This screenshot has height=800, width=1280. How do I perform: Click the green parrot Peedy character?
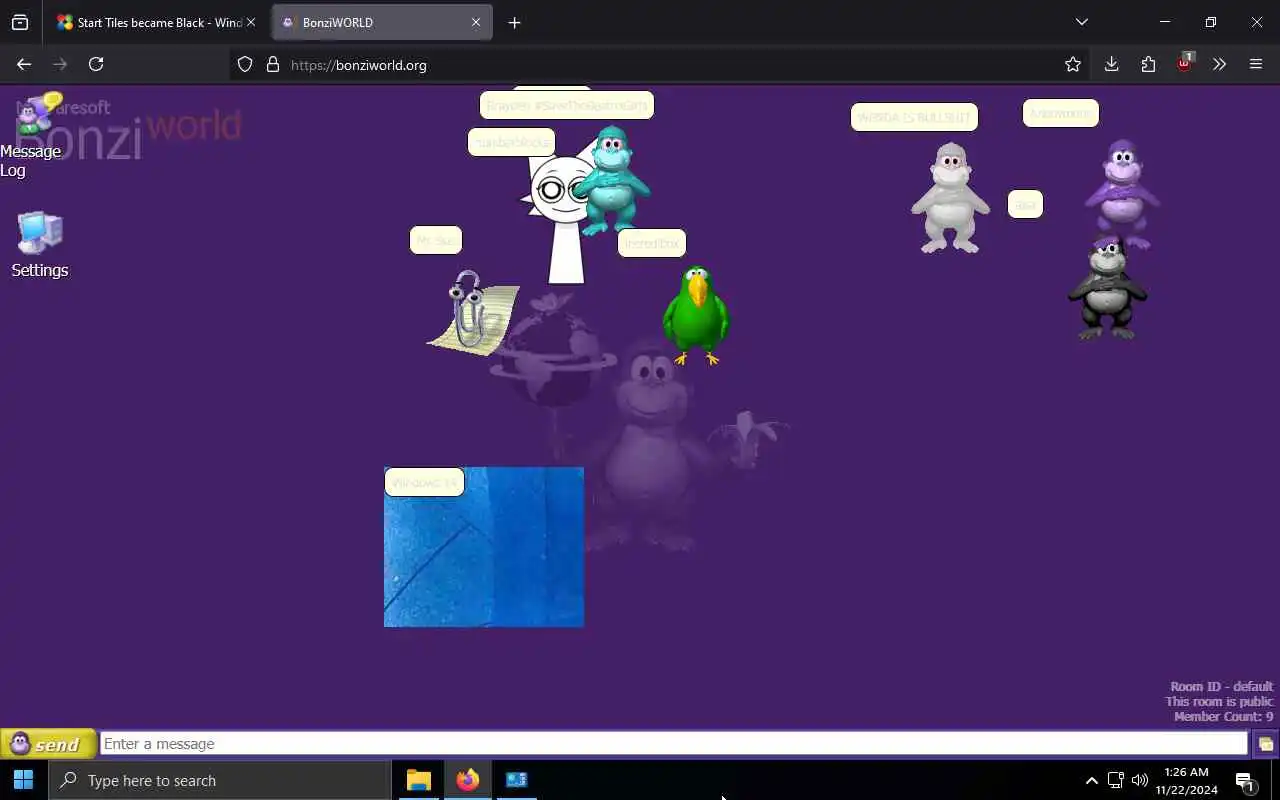pos(695,315)
